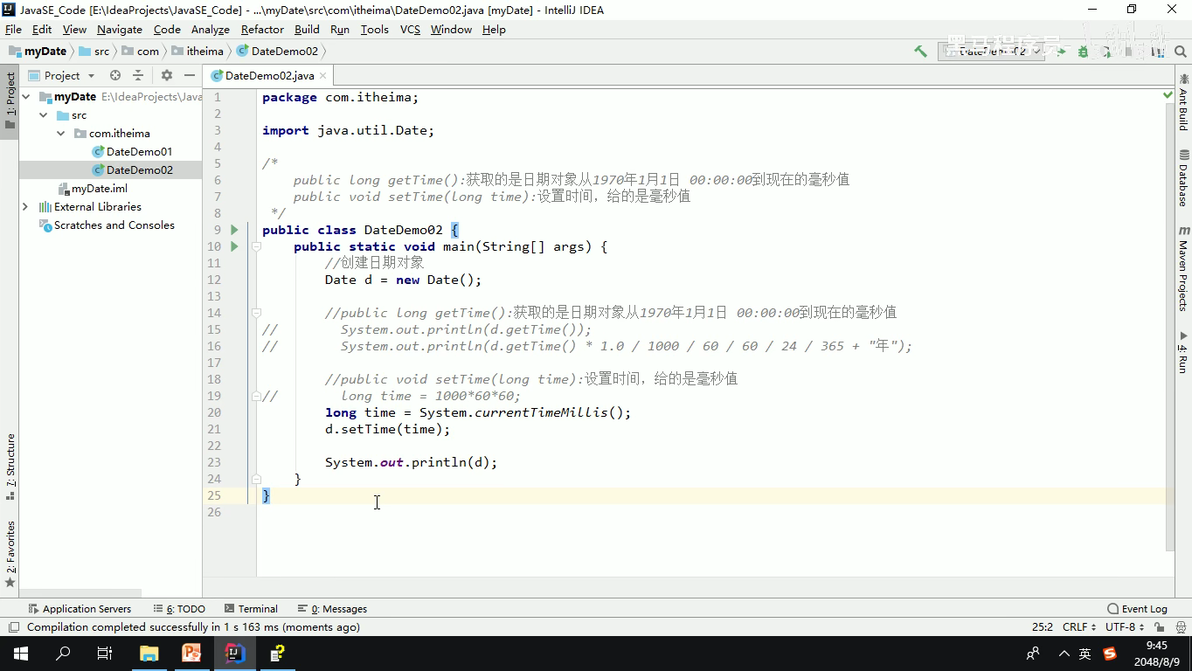
Task: Click the editor vertical scrollbar
Action: (1169, 327)
